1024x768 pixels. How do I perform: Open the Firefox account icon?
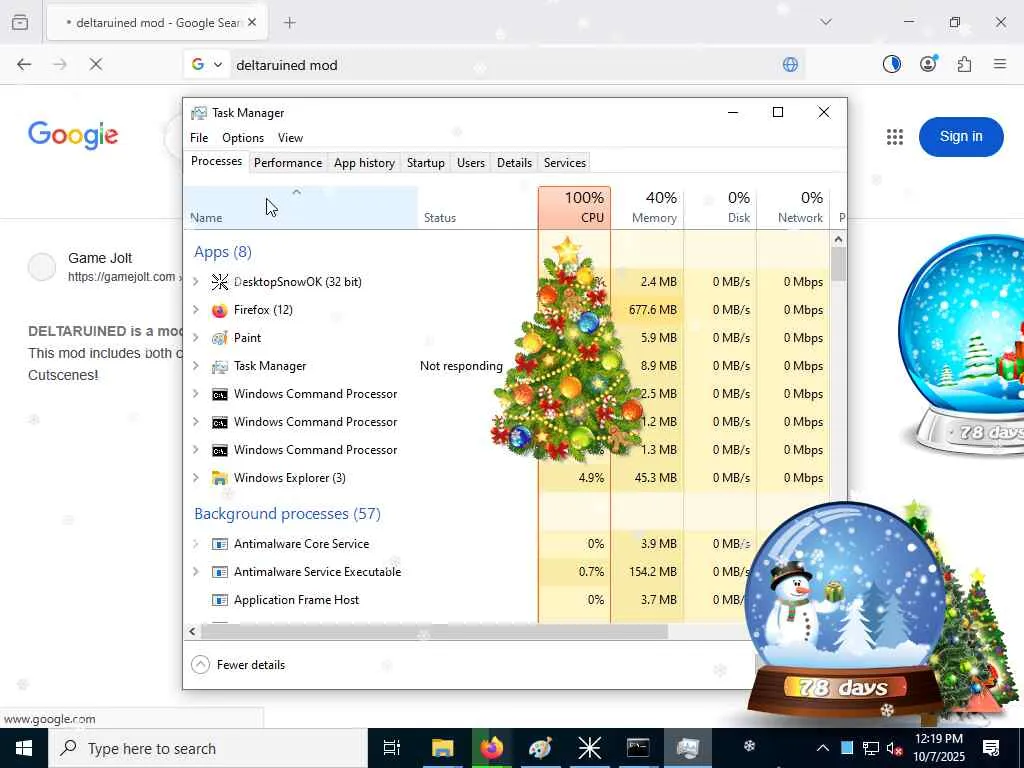point(928,64)
